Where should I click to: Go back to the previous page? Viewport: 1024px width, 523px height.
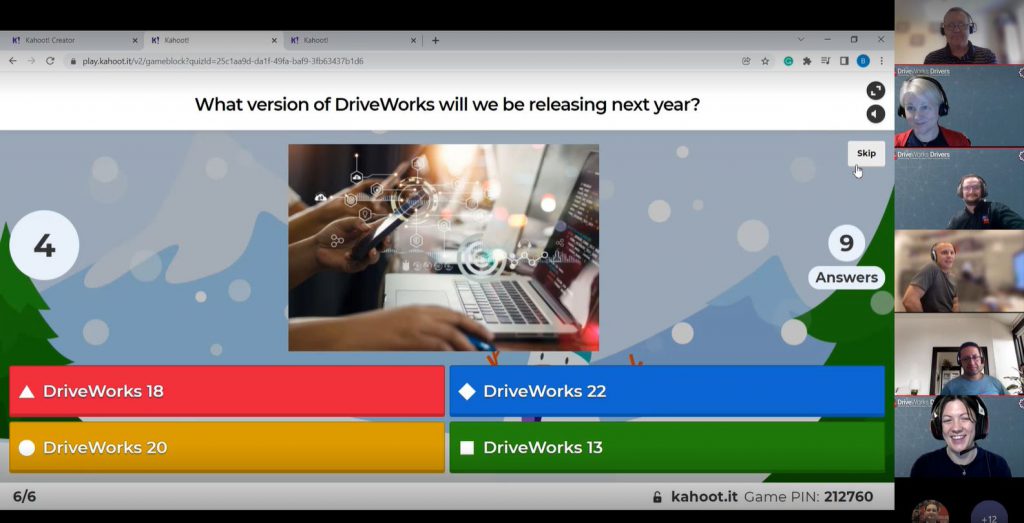(12, 61)
